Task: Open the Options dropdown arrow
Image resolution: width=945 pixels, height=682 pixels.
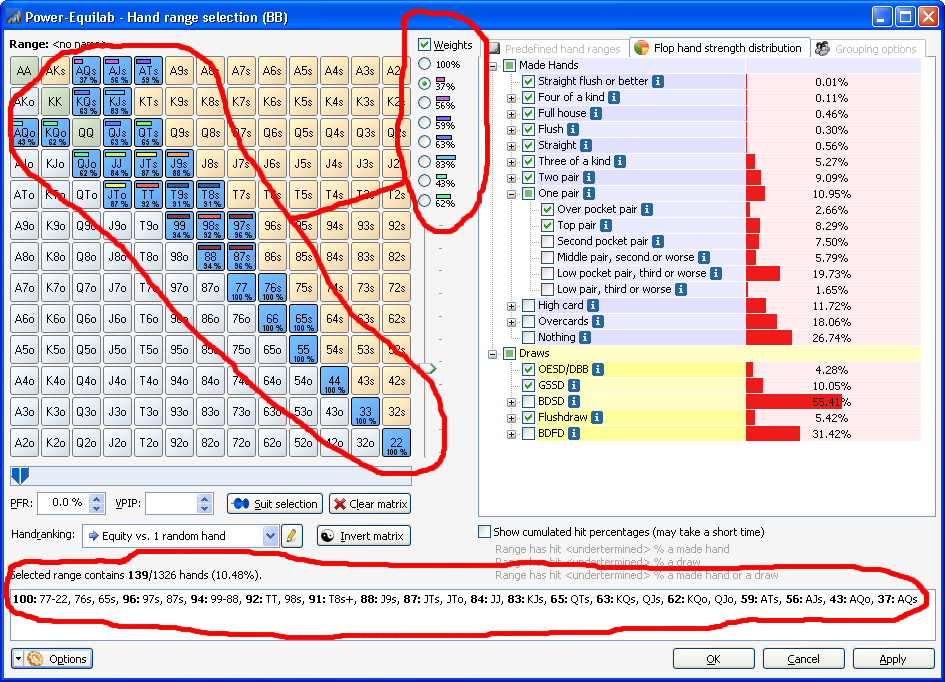Action: click(x=18, y=659)
